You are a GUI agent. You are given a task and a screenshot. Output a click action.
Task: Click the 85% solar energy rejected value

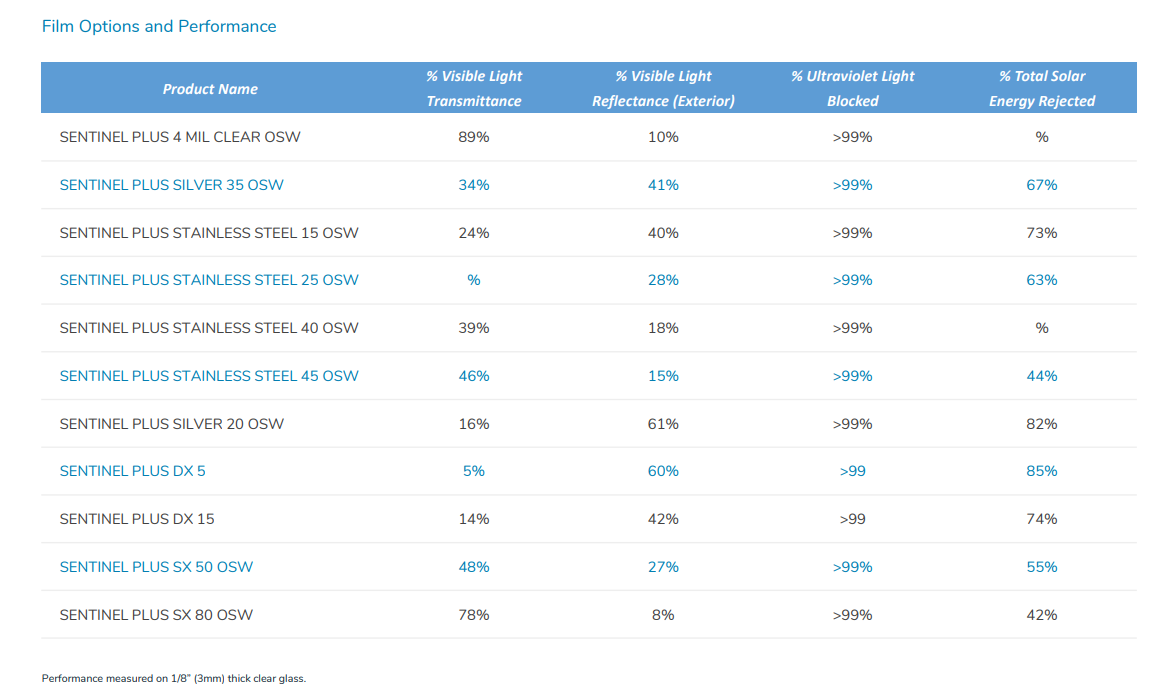[1041, 471]
